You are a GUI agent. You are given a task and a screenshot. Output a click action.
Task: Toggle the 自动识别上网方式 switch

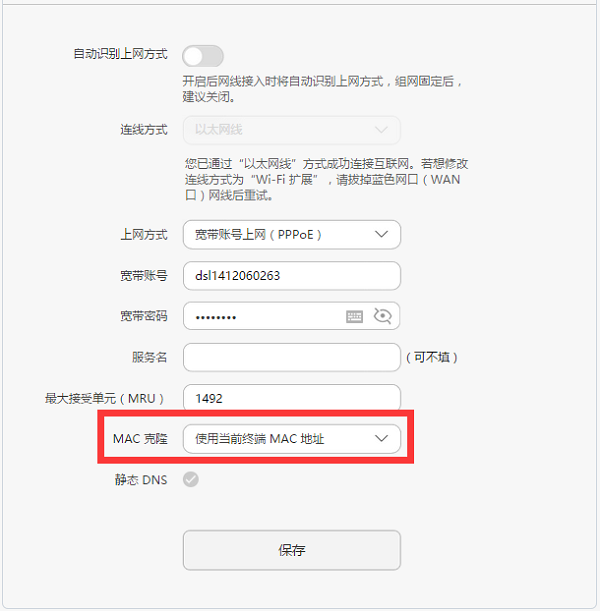click(203, 55)
